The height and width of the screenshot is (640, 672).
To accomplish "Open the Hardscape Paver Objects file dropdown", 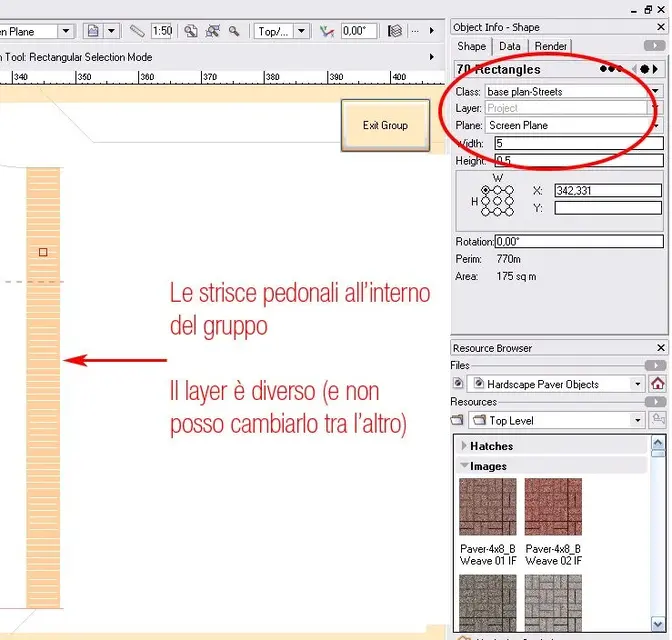I will (555, 384).
